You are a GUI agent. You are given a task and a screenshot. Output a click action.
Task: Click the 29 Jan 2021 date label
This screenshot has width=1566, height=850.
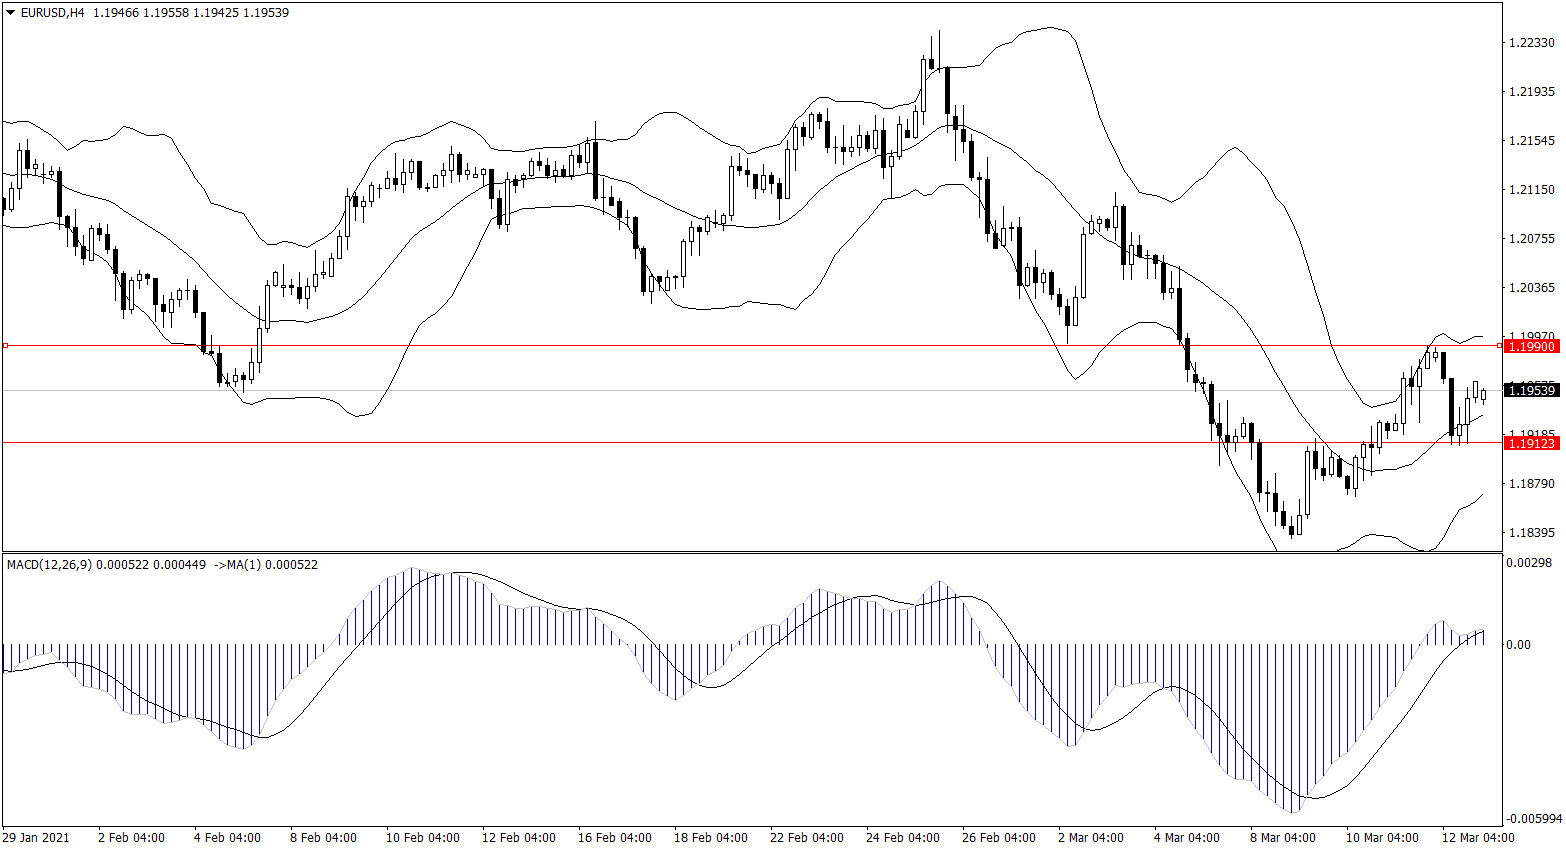click(x=36, y=837)
